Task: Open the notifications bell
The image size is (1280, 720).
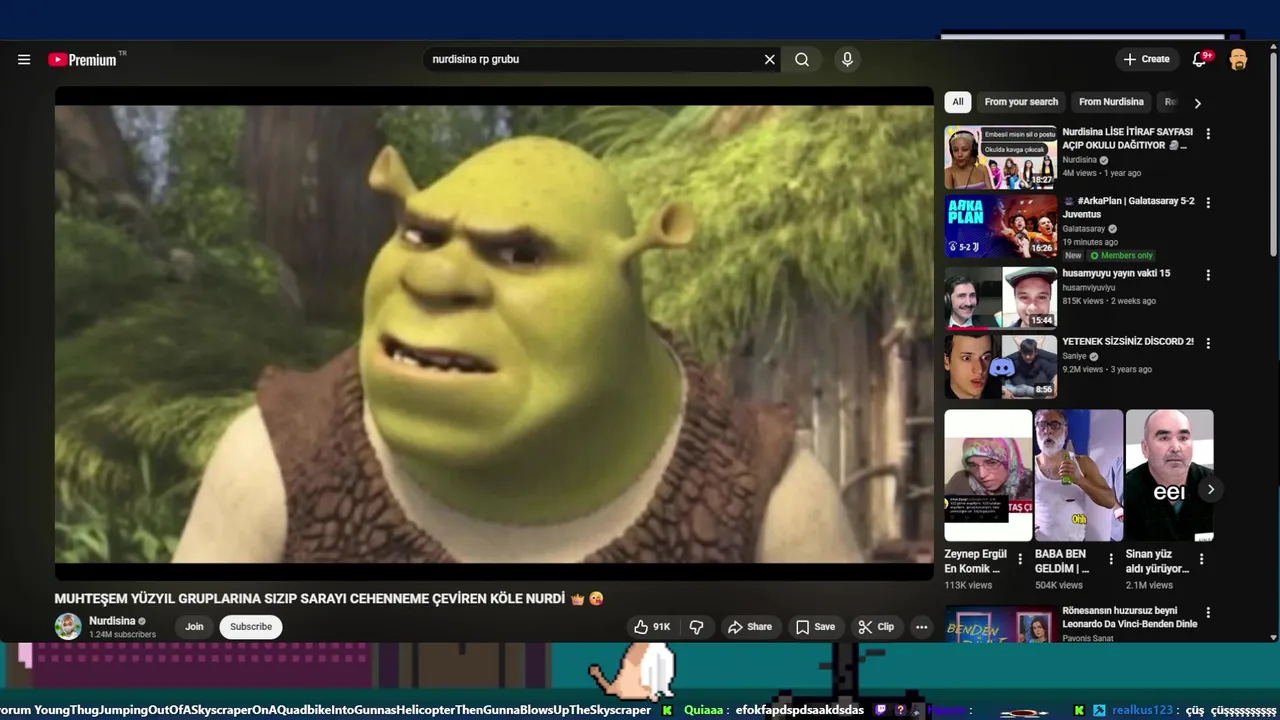Action: [1200, 59]
